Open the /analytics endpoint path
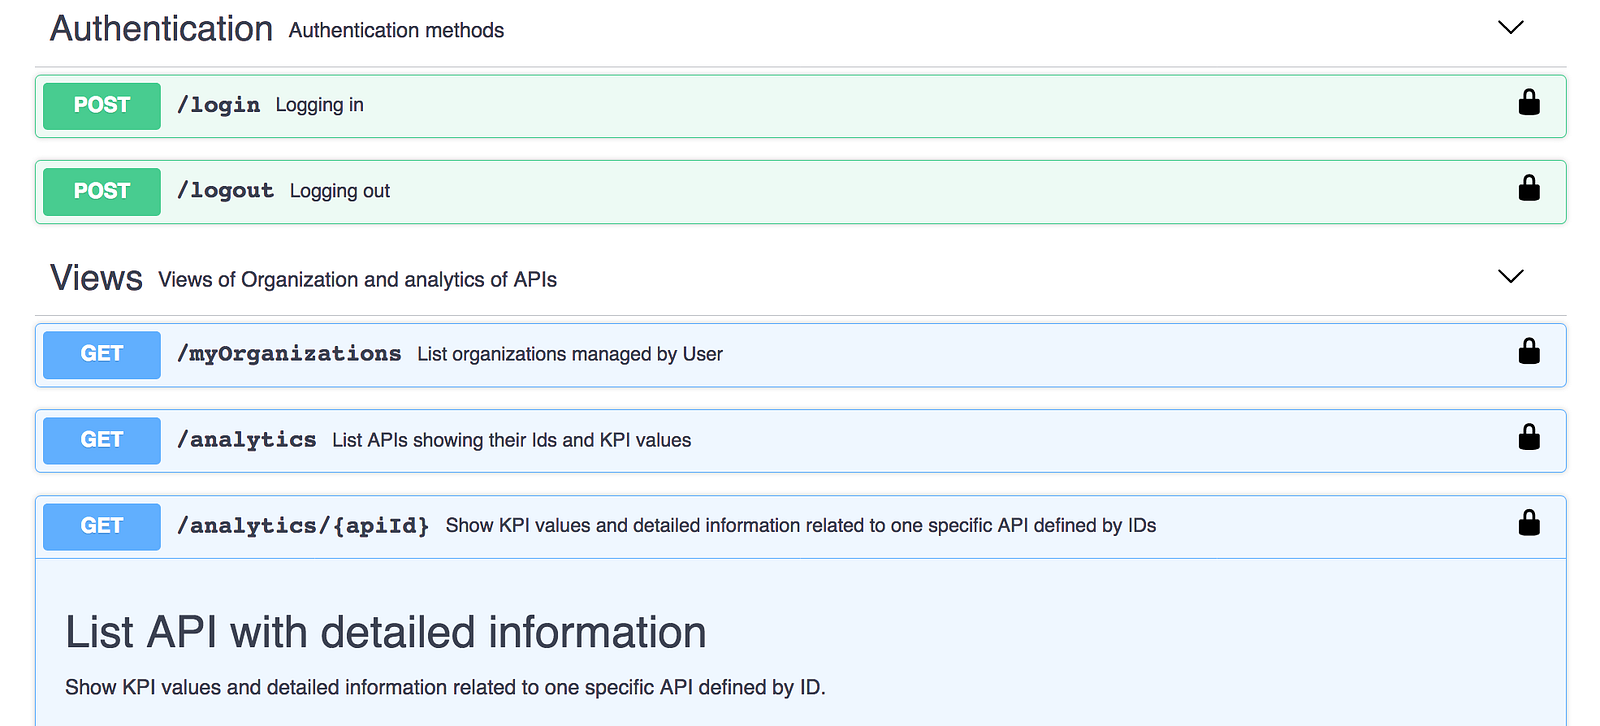Image resolution: width=1600 pixels, height=726 pixels. [246, 440]
